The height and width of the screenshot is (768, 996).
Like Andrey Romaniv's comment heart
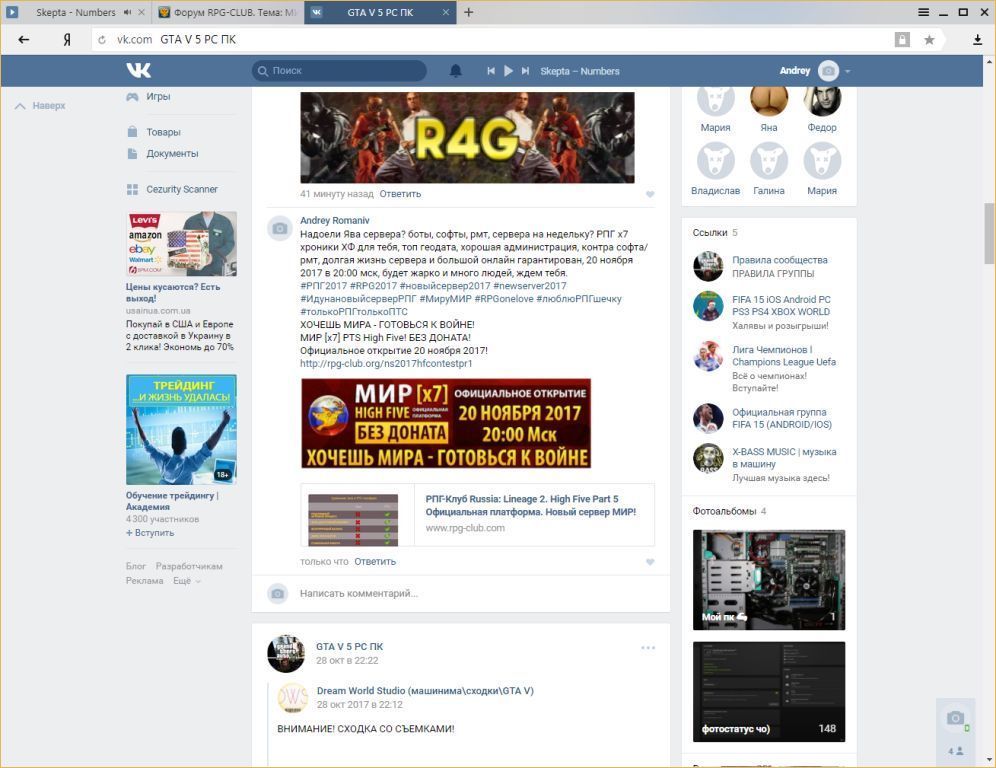(650, 562)
